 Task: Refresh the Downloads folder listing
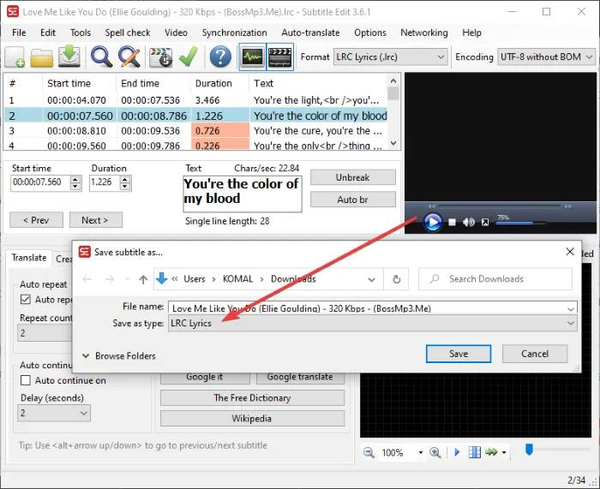(x=396, y=279)
